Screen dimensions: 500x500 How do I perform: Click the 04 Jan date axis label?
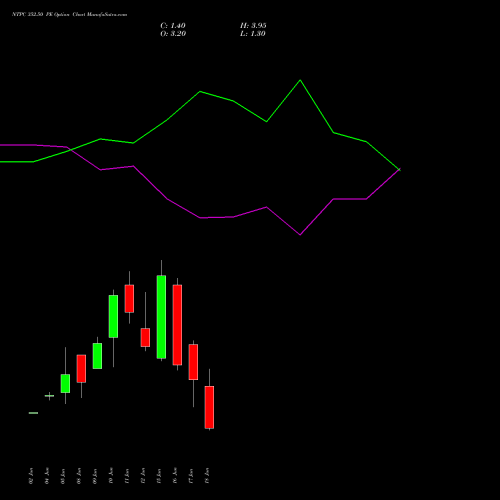[47, 476]
